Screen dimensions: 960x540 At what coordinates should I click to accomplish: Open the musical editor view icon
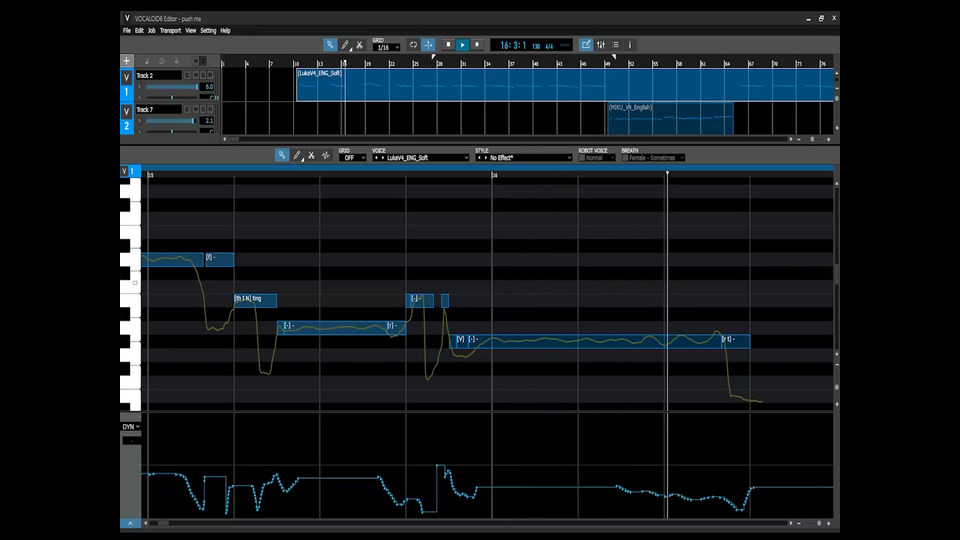click(x=586, y=45)
